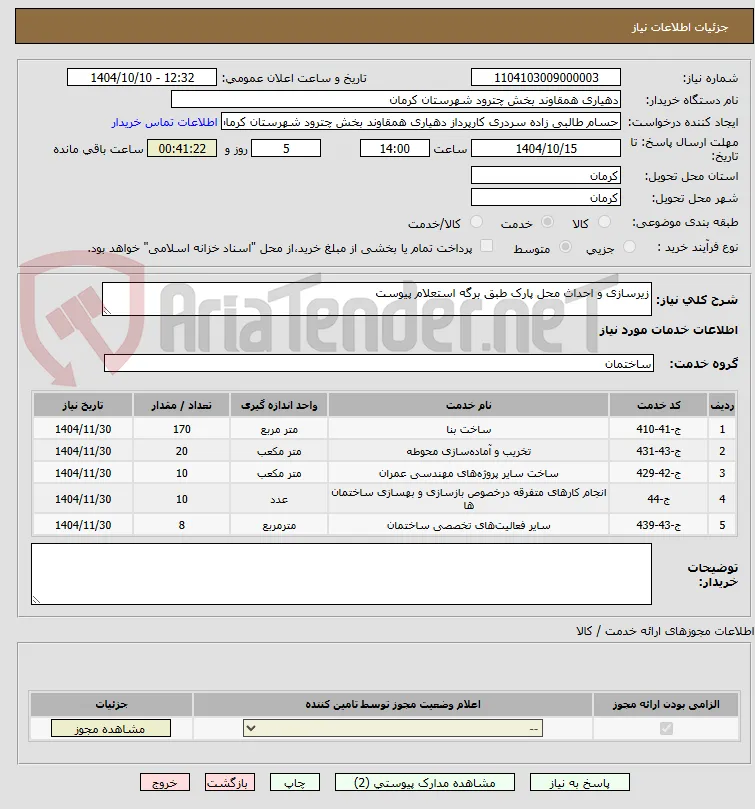This screenshot has width=755, height=809.
Task: Click the شماره نیاز number field
Action: click(x=545, y=78)
